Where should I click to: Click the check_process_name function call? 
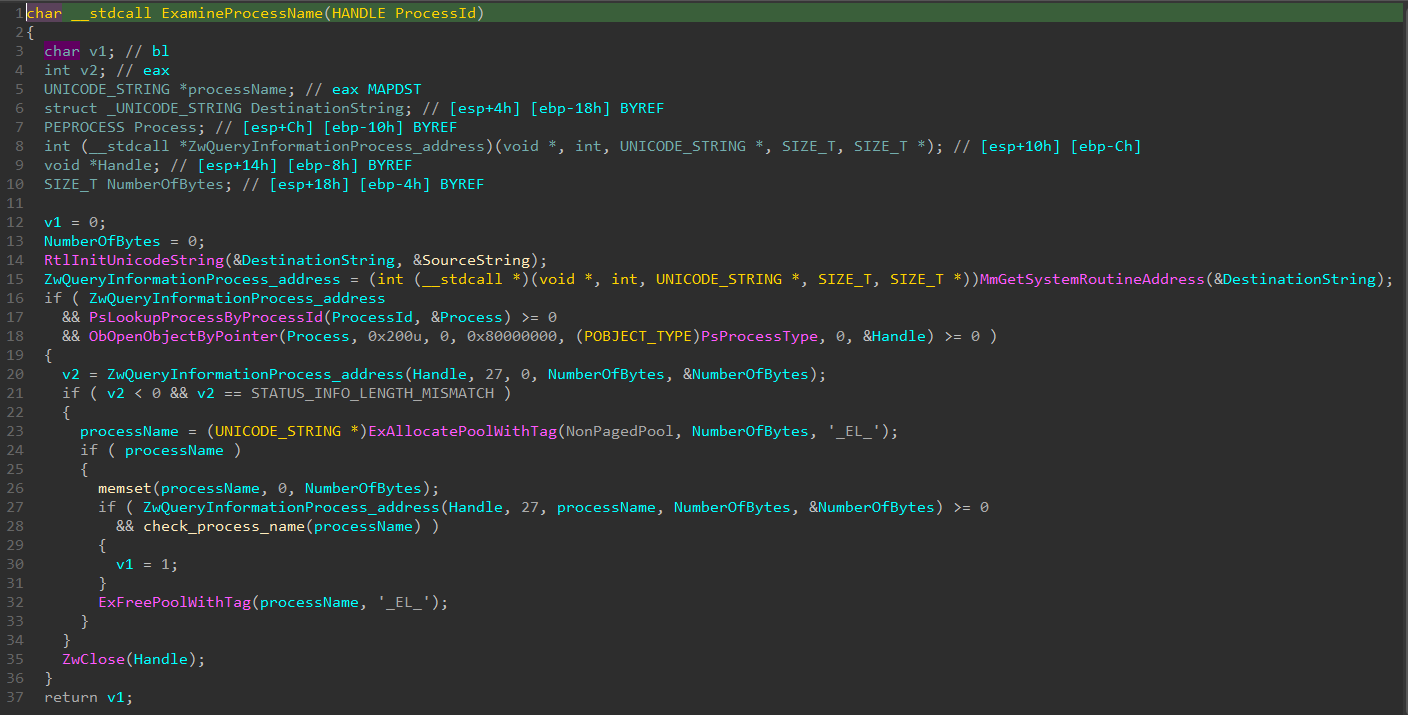[x=224, y=526]
